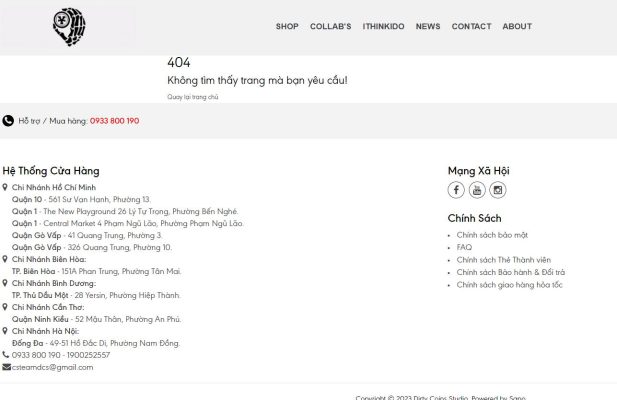Click the map pin icon next to Chi Nhánh Hà Nội
This screenshot has width=617, height=400.
tap(5, 331)
